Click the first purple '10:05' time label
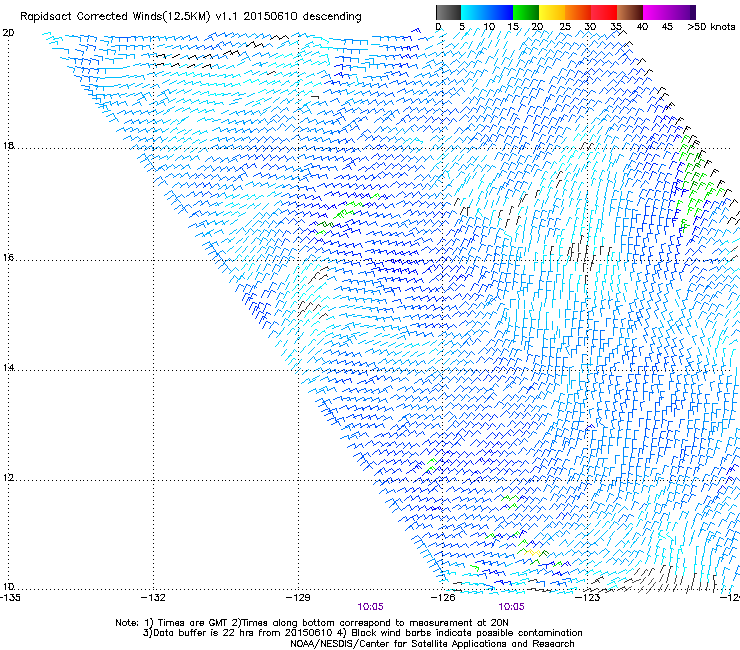The image size is (740, 650). [370, 607]
